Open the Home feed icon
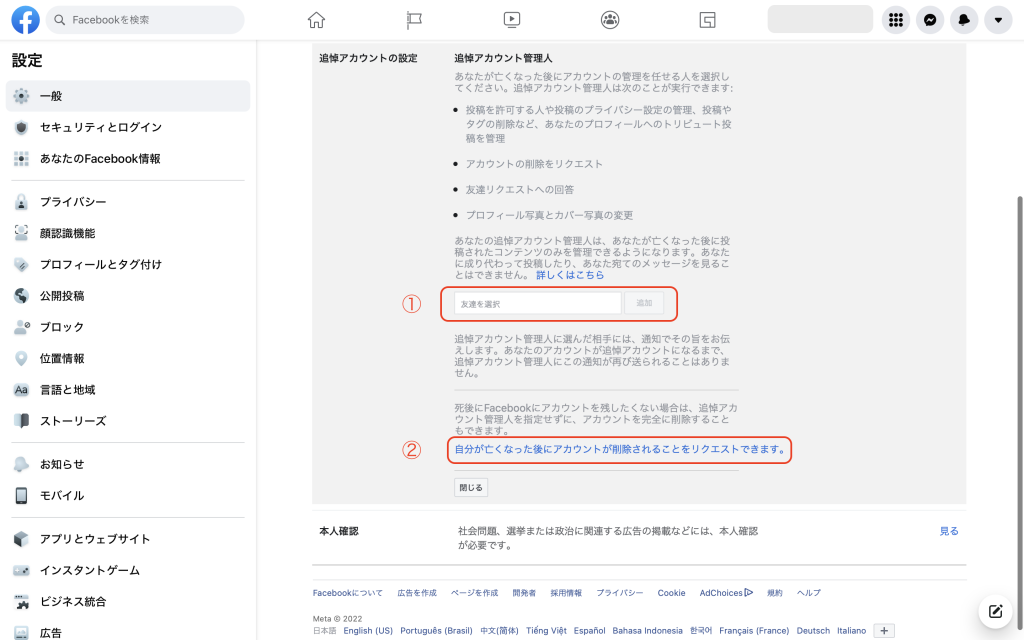This screenshot has width=1024, height=640. click(316, 20)
